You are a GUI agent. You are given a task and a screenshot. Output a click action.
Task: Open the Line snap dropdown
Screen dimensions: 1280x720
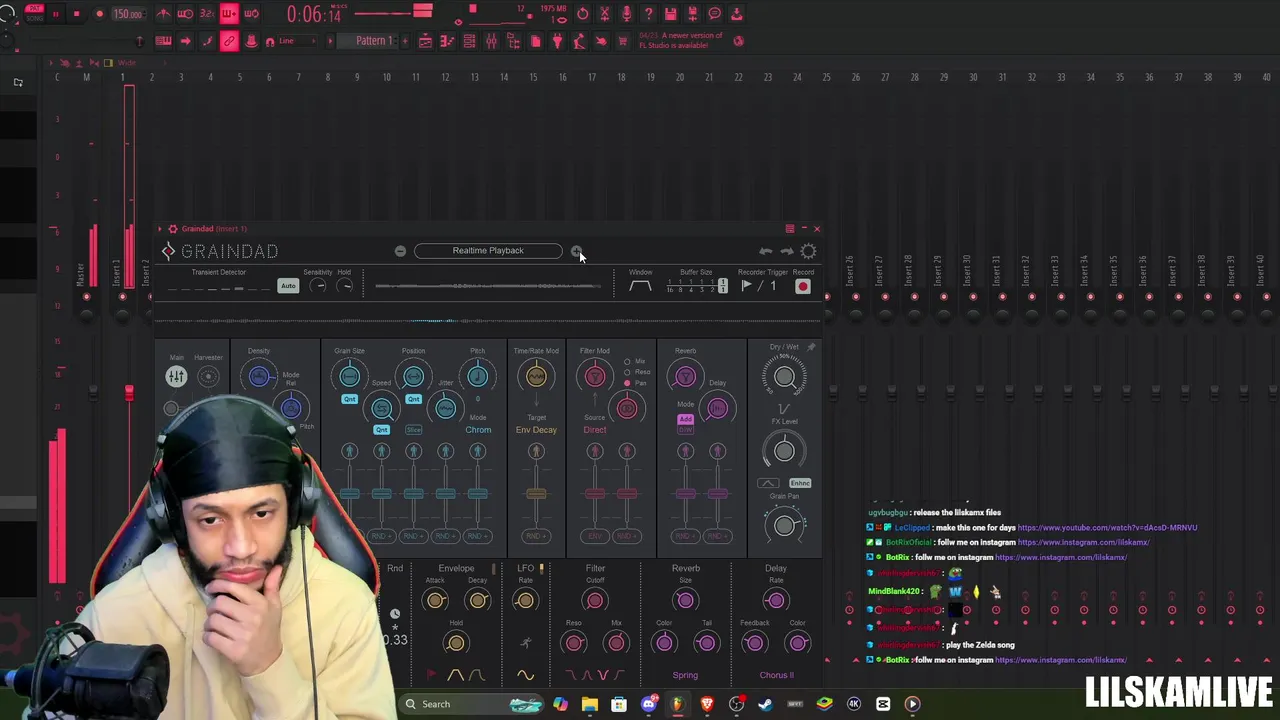(x=297, y=41)
